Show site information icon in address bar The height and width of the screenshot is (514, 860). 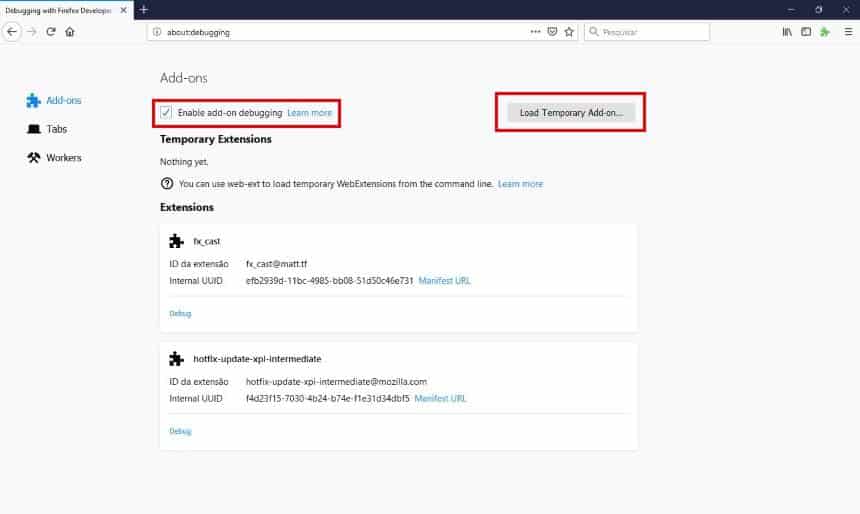pyautogui.click(x=157, y=32)
